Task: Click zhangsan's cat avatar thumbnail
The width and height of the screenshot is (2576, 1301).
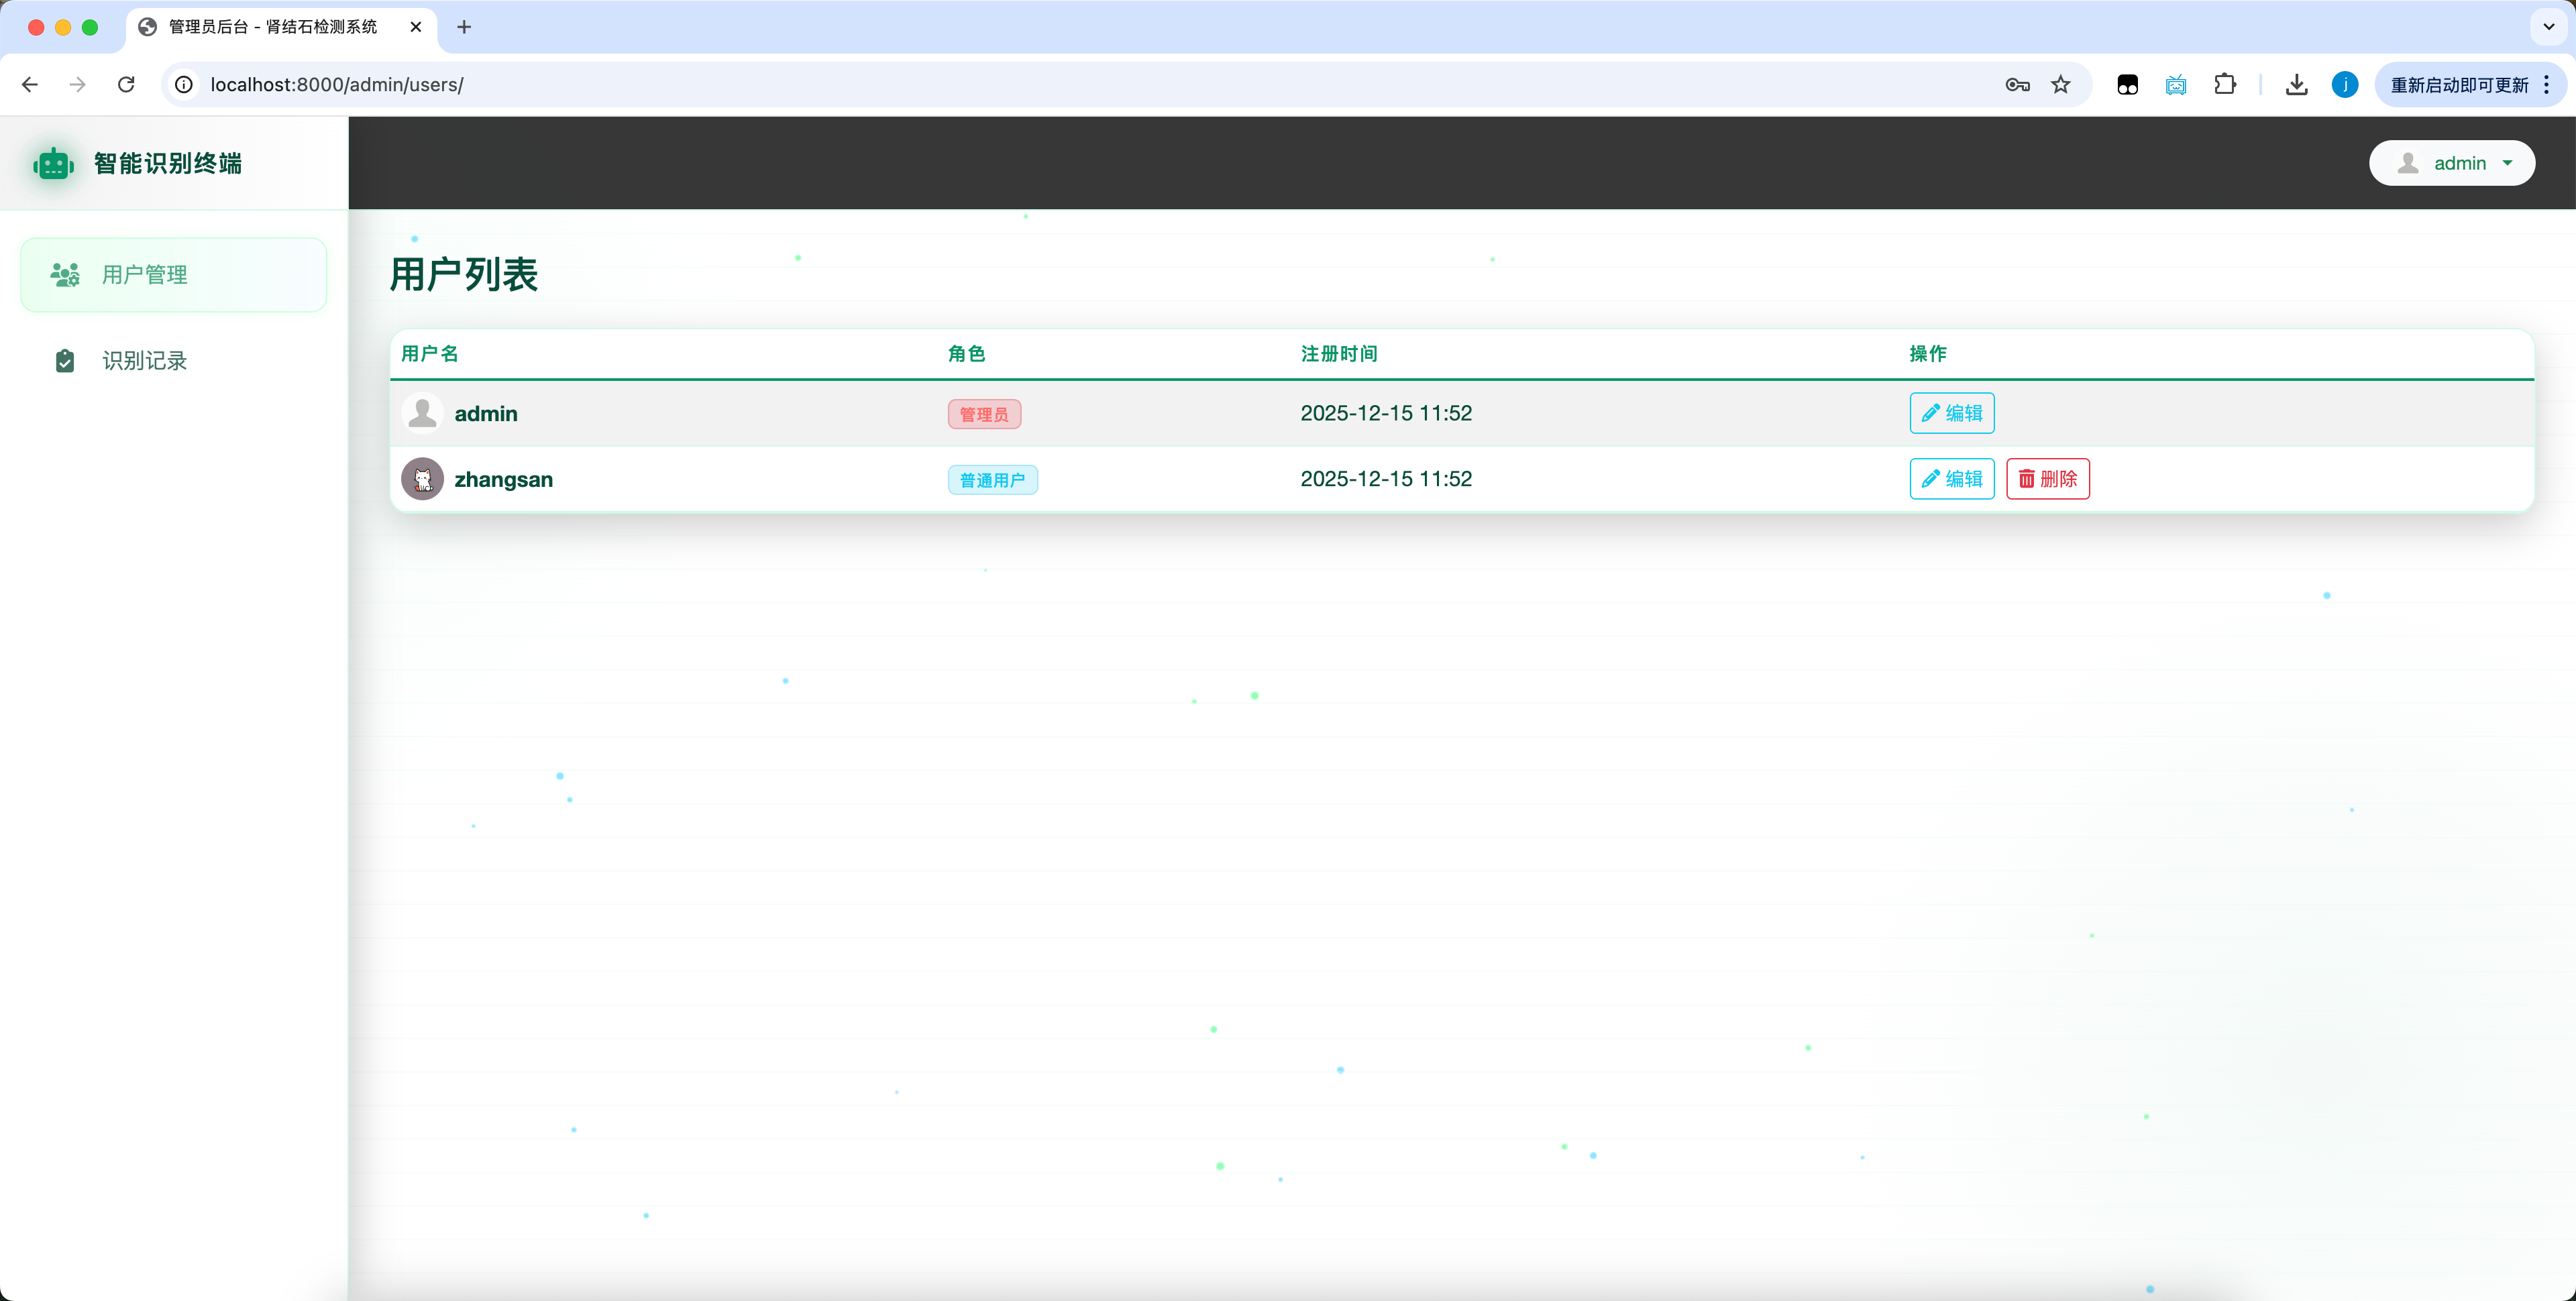Action: coord(423,479)
